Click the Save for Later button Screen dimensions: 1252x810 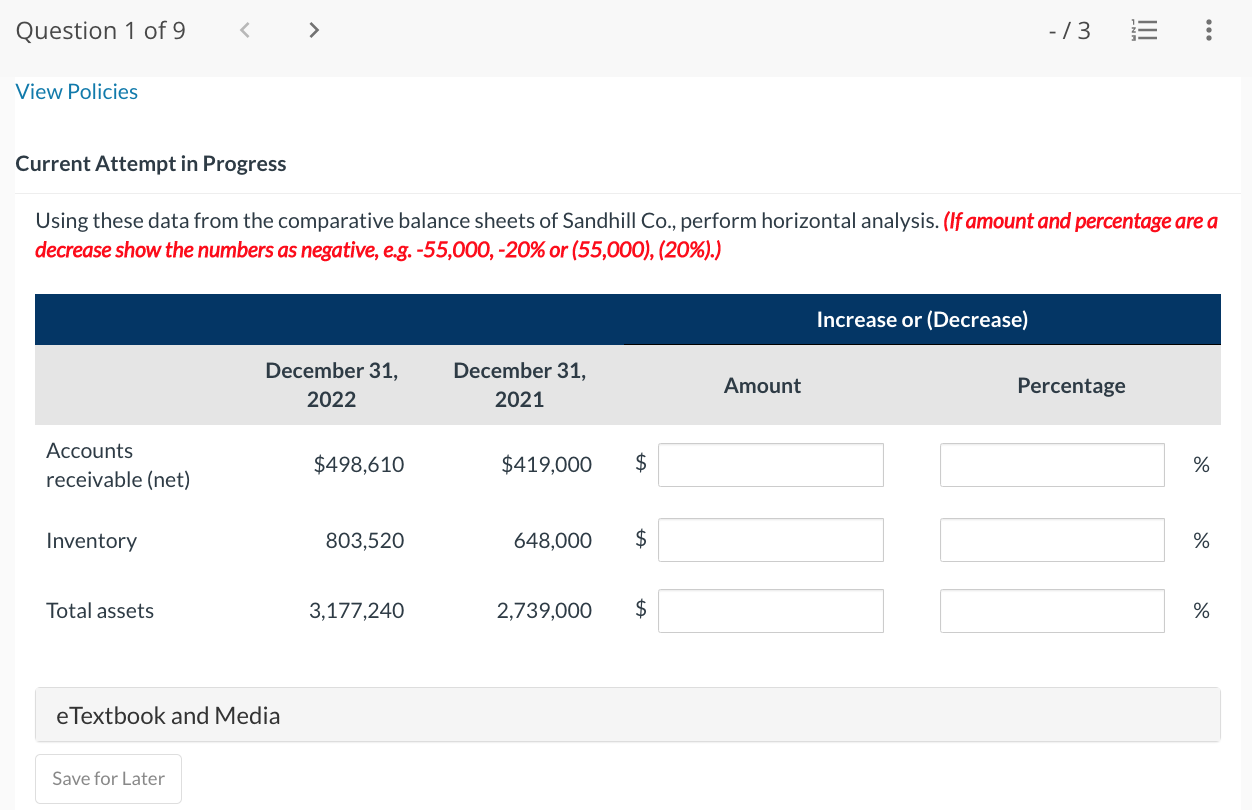click(107, 778)
